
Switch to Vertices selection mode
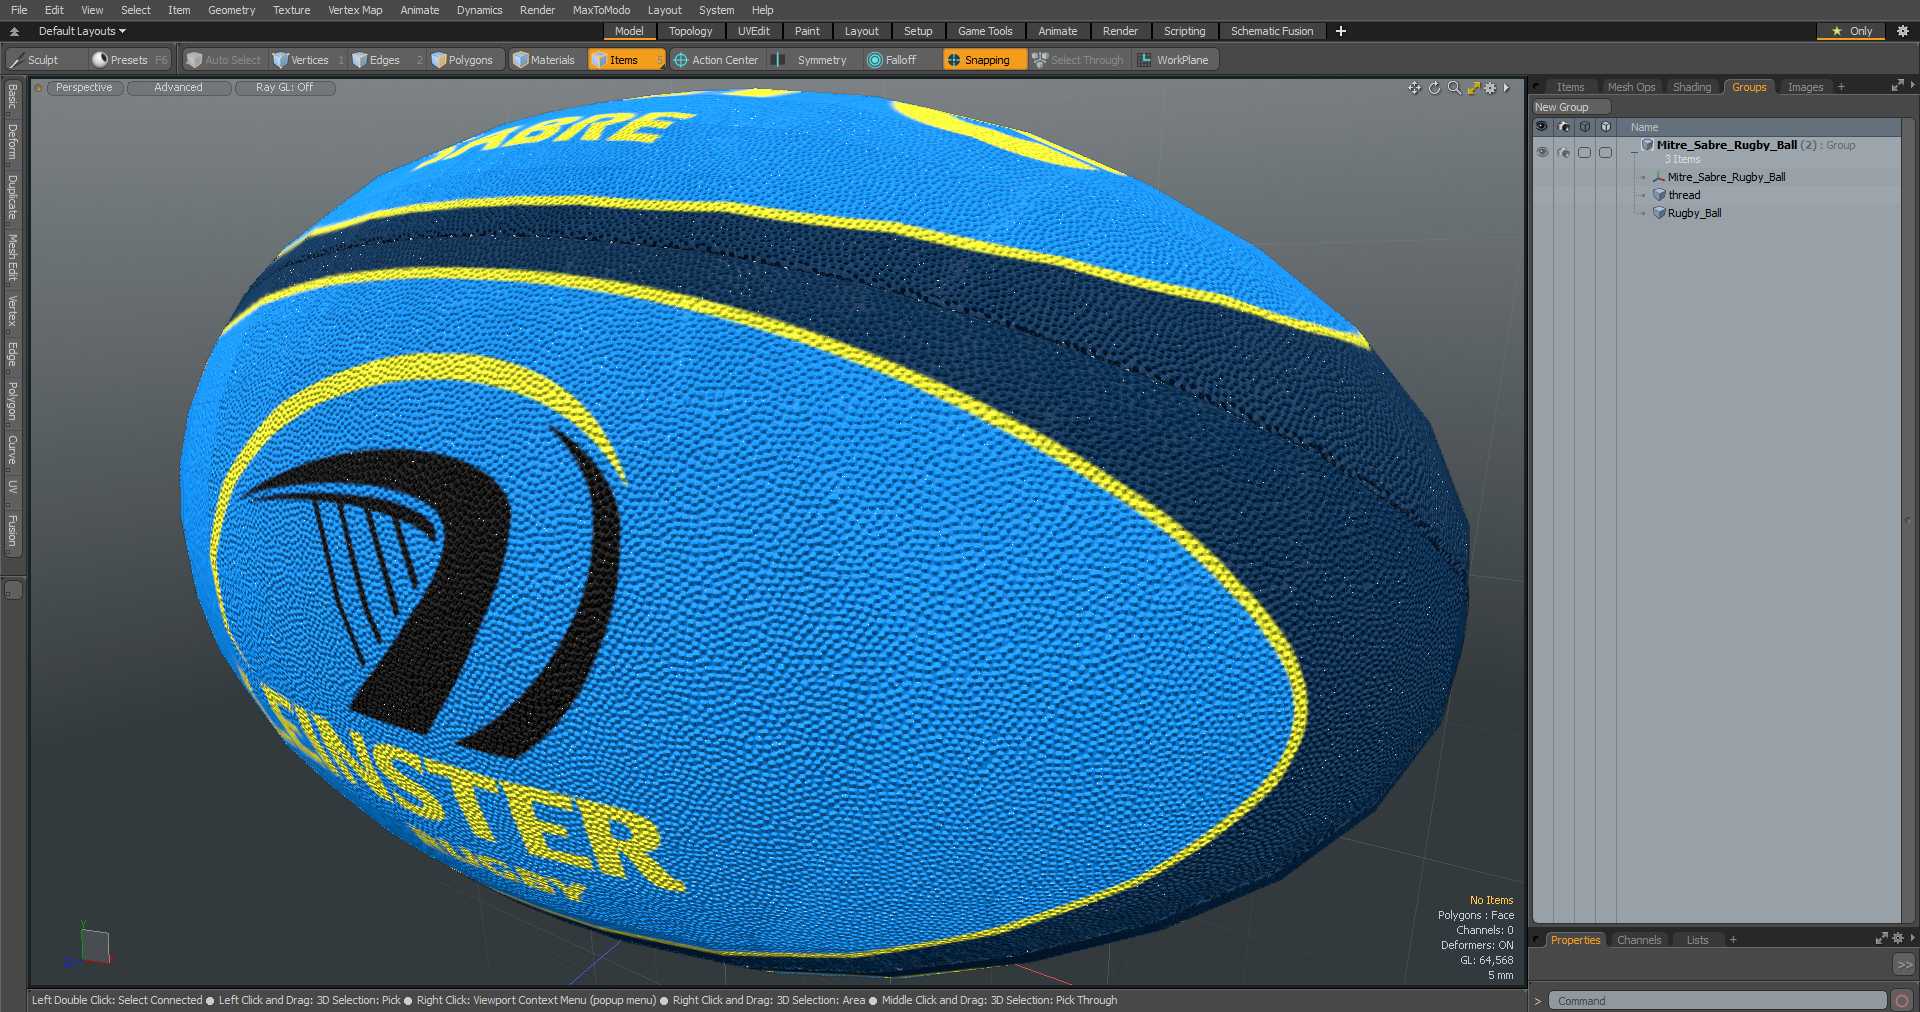click(308, 60)
